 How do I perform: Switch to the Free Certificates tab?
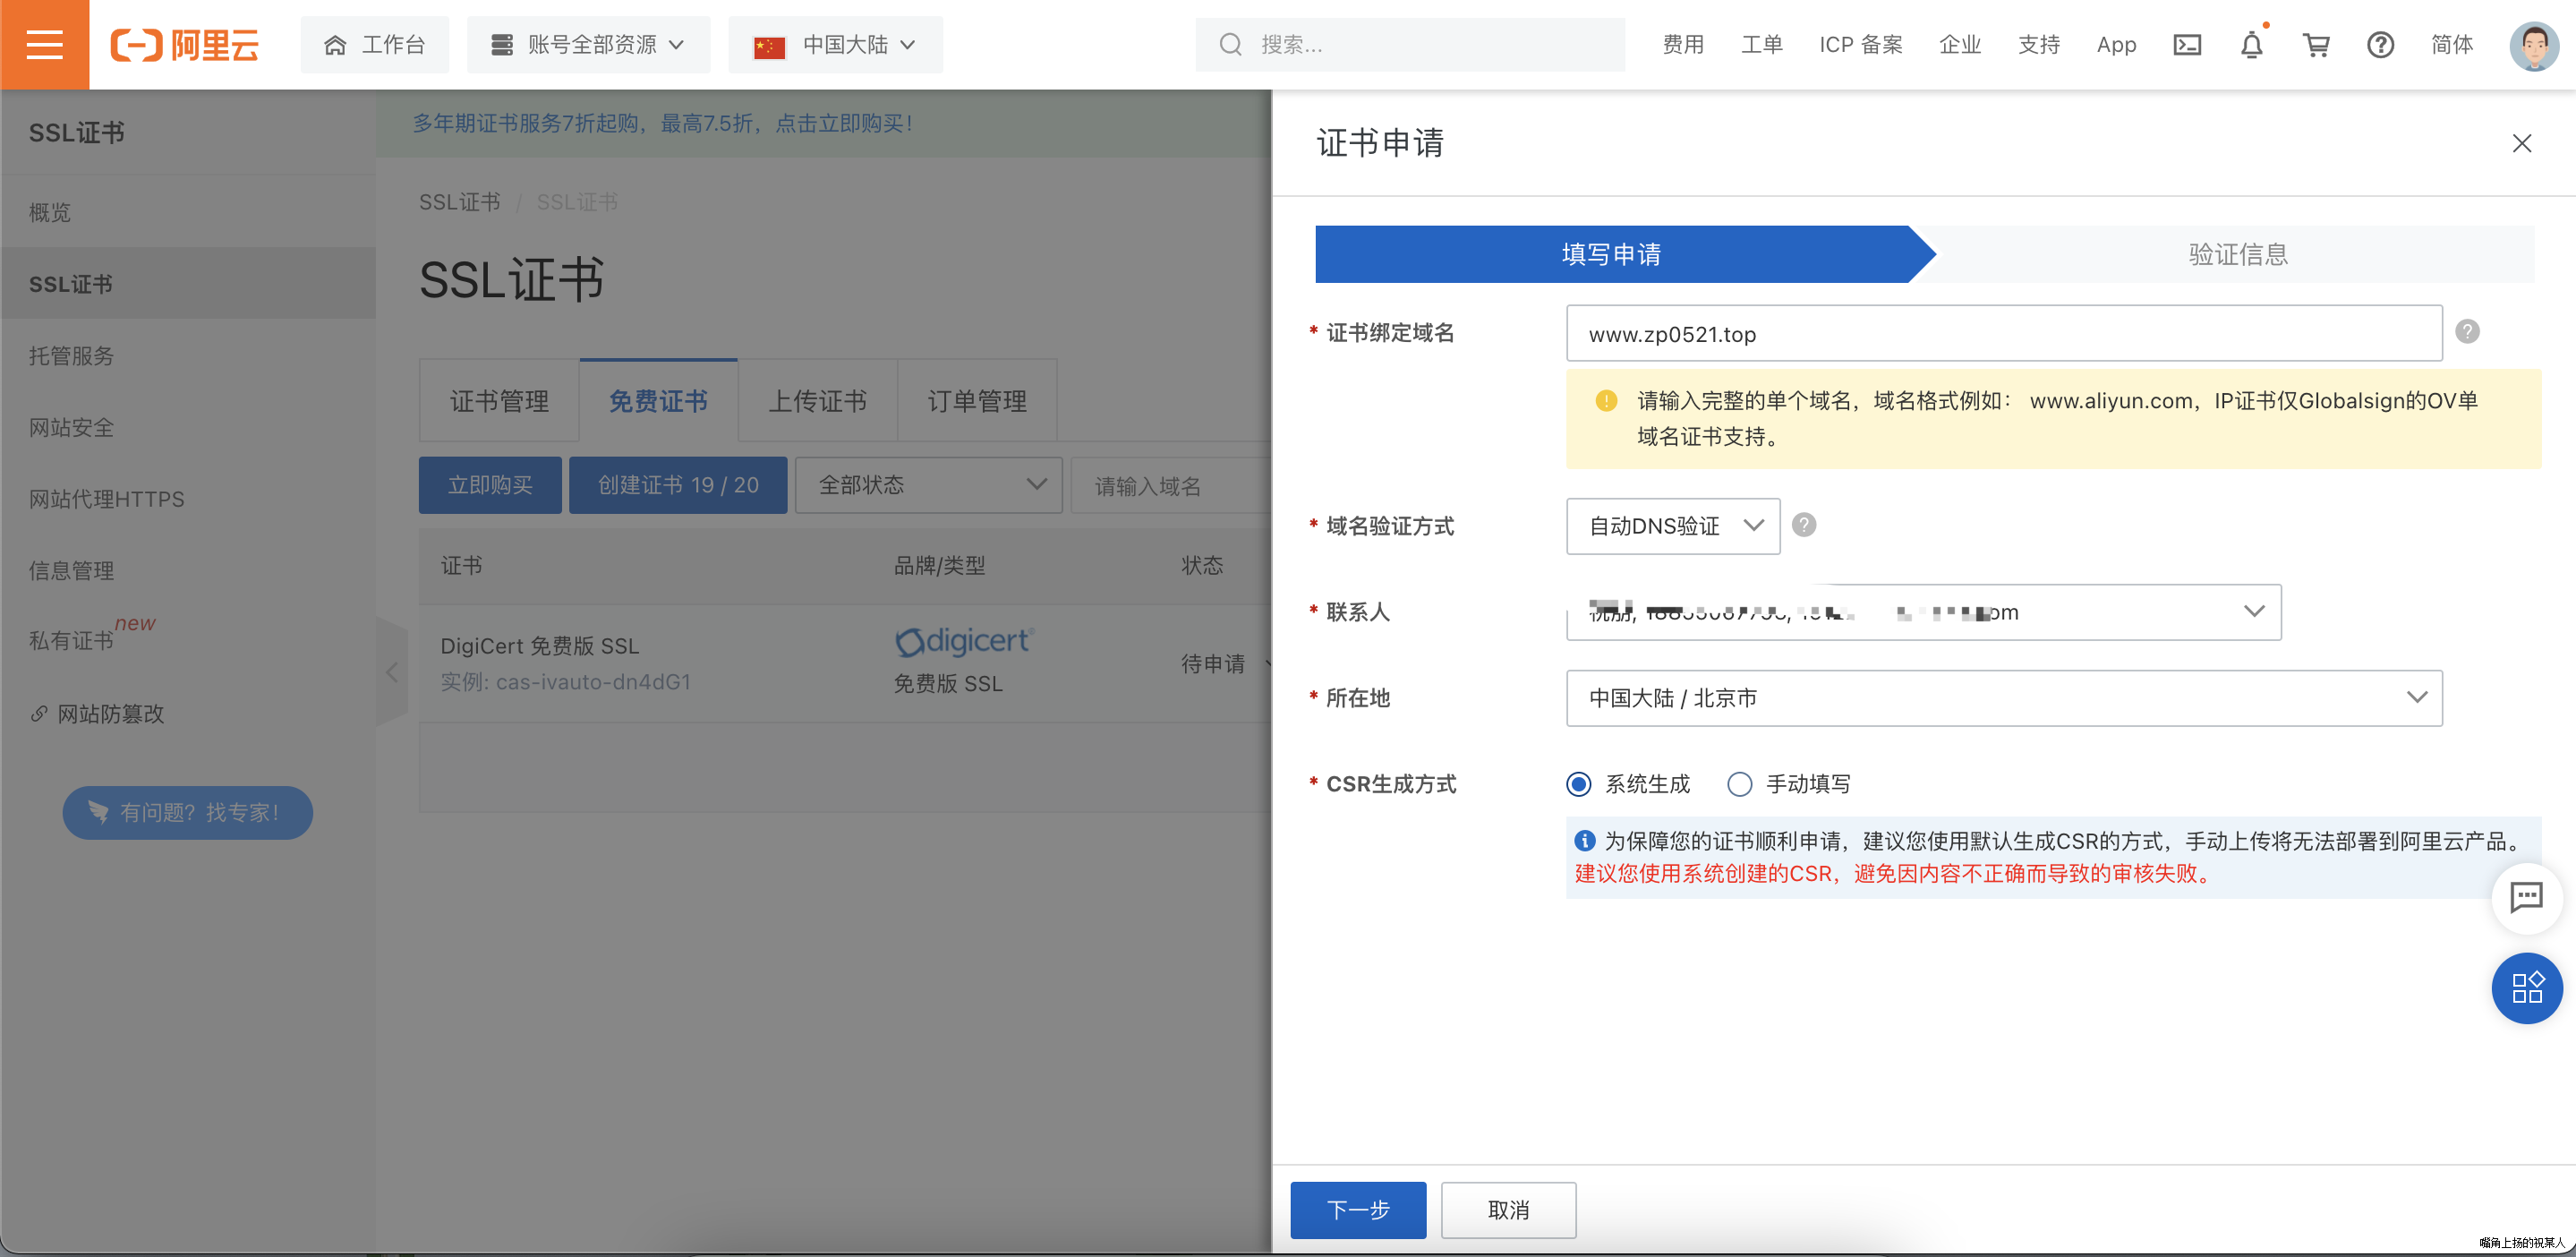[x=658, y=401]
